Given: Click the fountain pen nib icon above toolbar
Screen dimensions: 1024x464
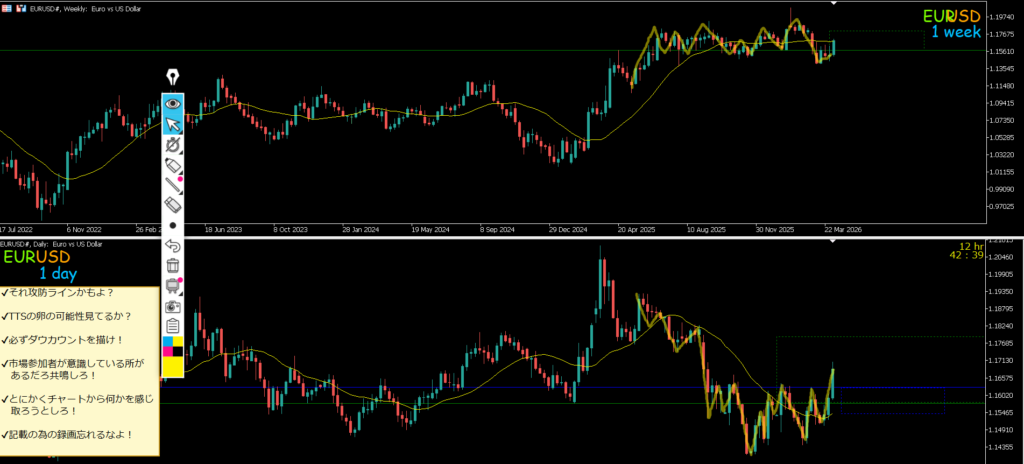Looking at the screenshot, I should point(172,78).
